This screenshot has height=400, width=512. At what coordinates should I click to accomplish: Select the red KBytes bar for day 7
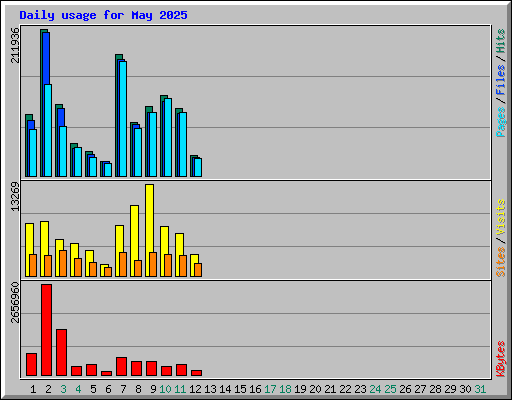121,366
